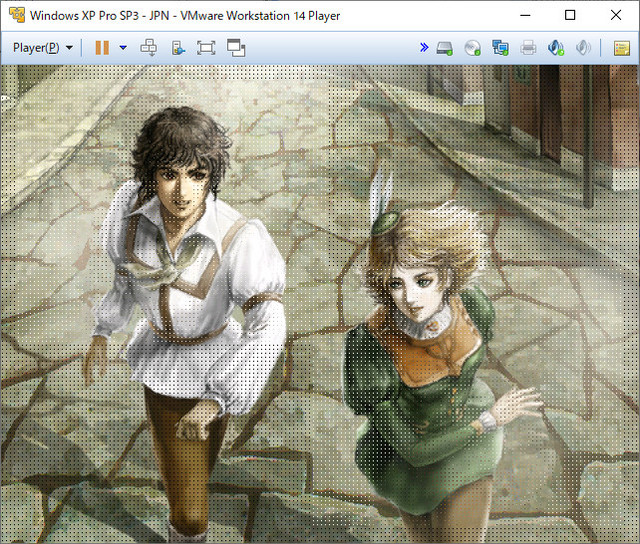
Task: Click the printer device icon
Action: tap(528, 48)
